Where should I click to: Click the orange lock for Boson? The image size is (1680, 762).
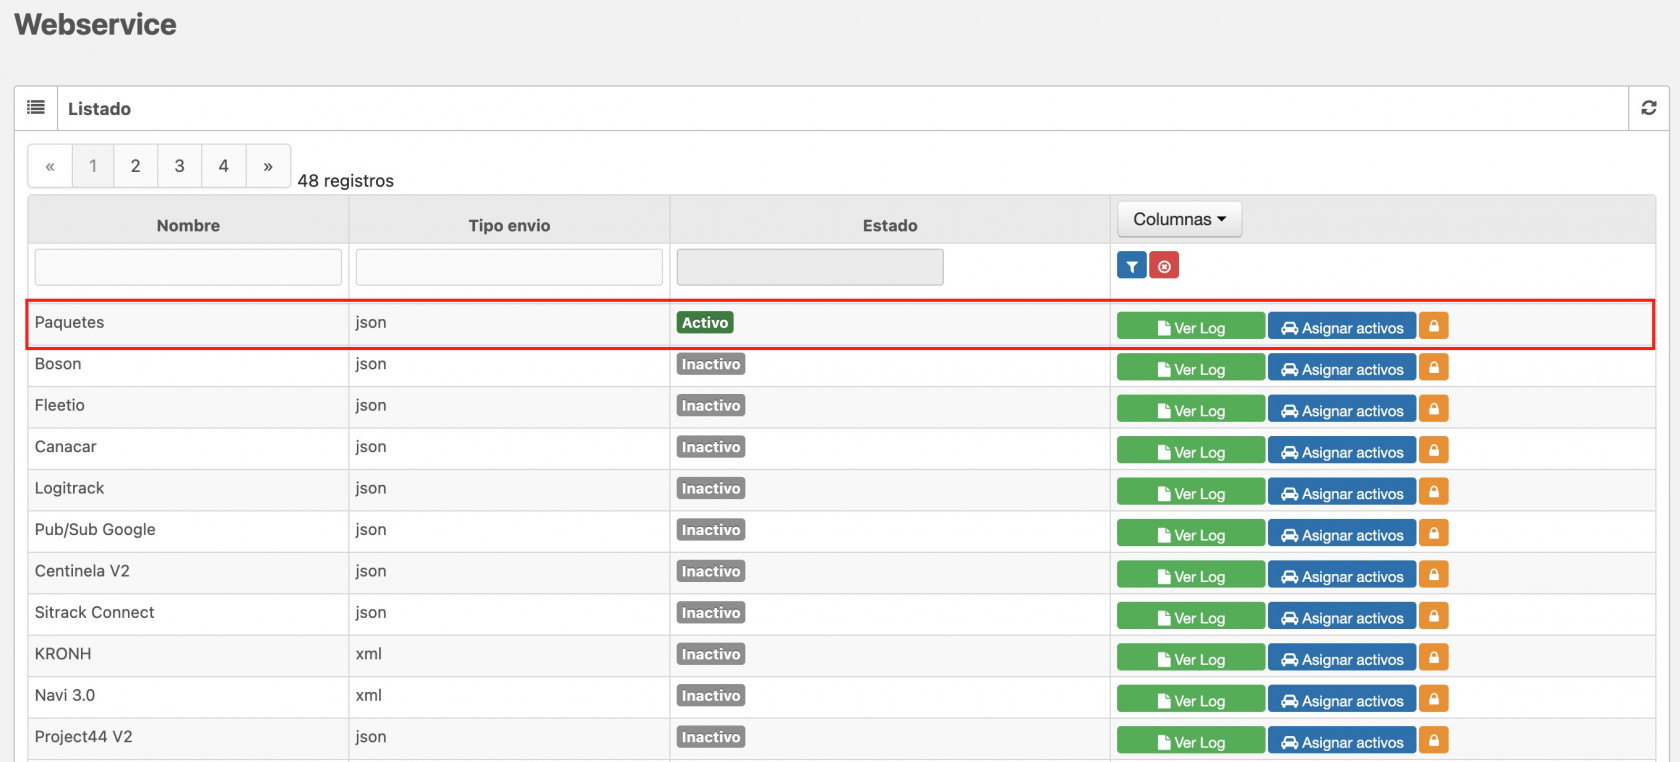coord(1434,368)
